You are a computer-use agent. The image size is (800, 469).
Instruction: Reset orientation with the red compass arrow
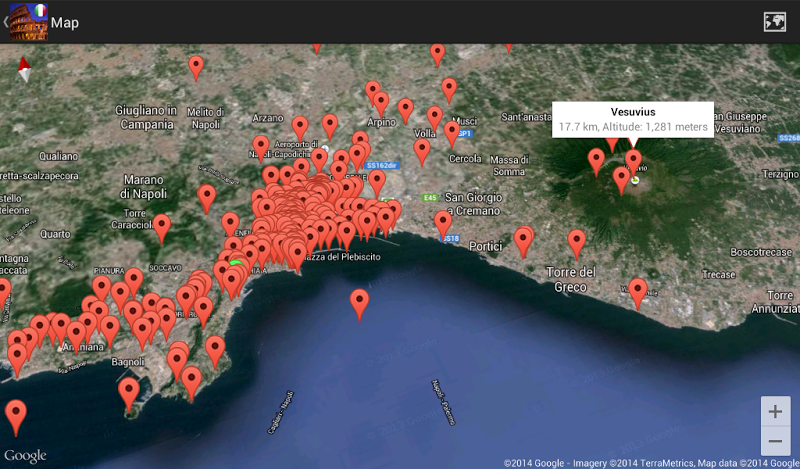pyautogui.click(x=24, y=69)
